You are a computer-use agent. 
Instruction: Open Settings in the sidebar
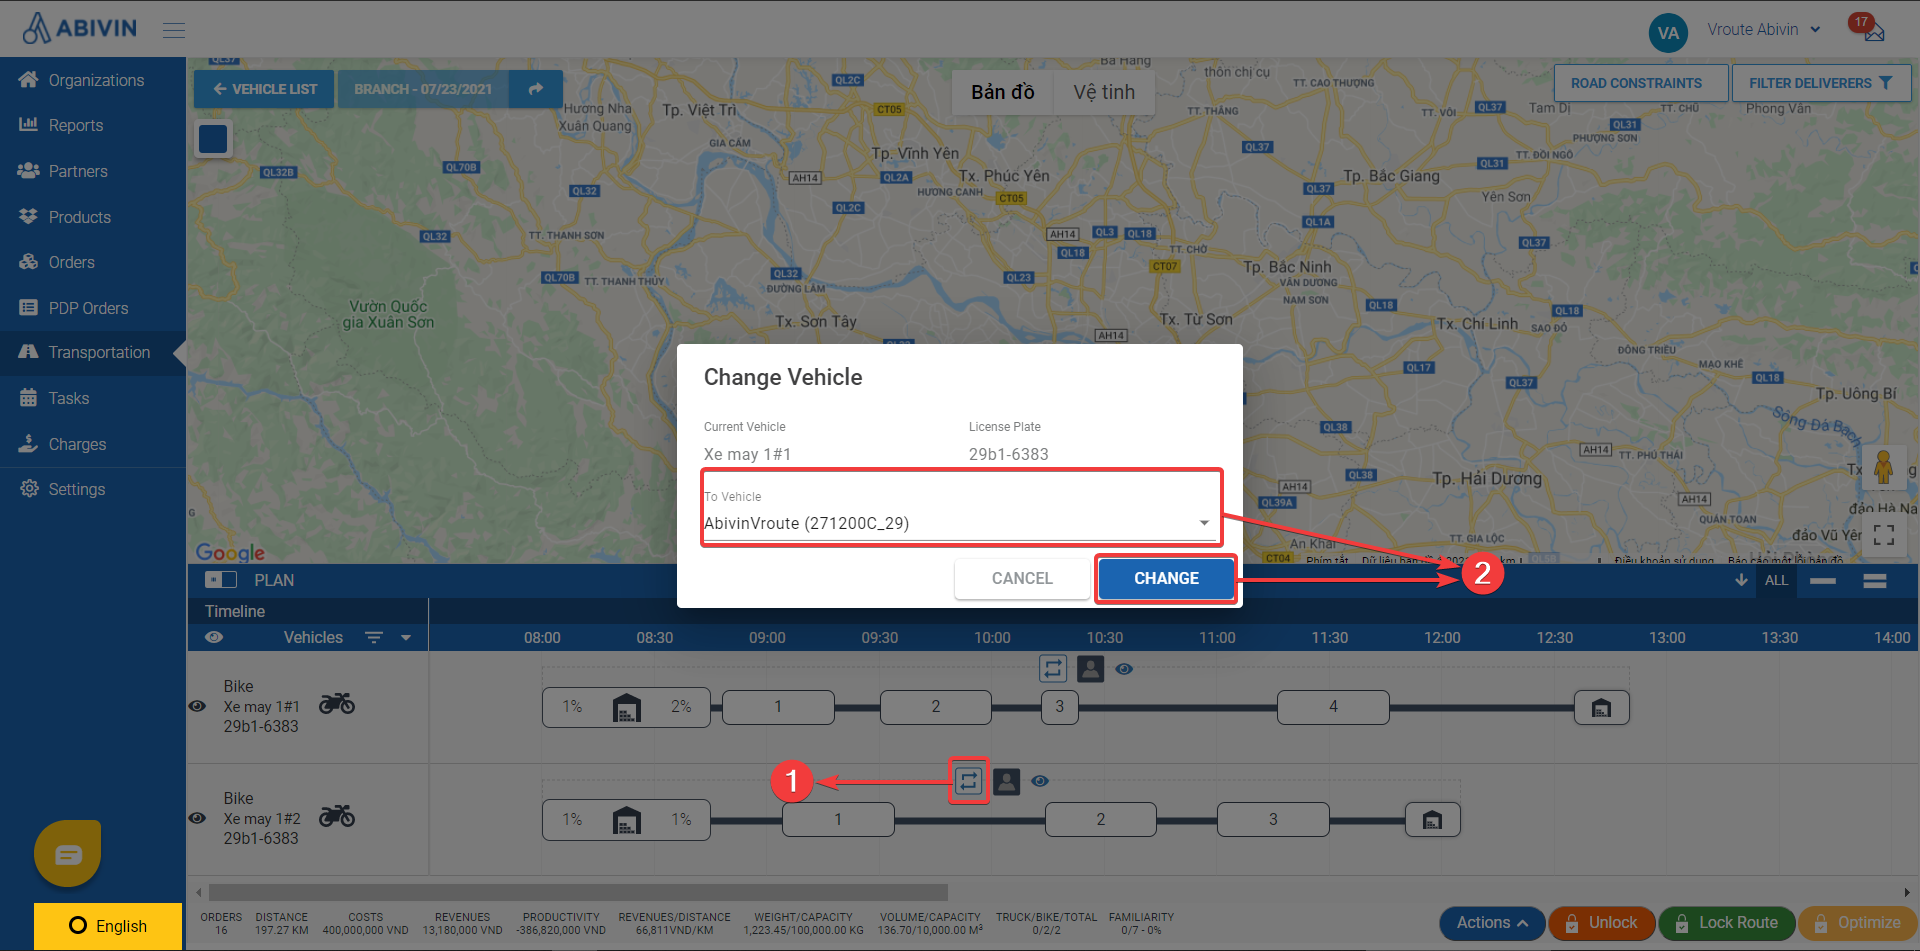[93, 489]
